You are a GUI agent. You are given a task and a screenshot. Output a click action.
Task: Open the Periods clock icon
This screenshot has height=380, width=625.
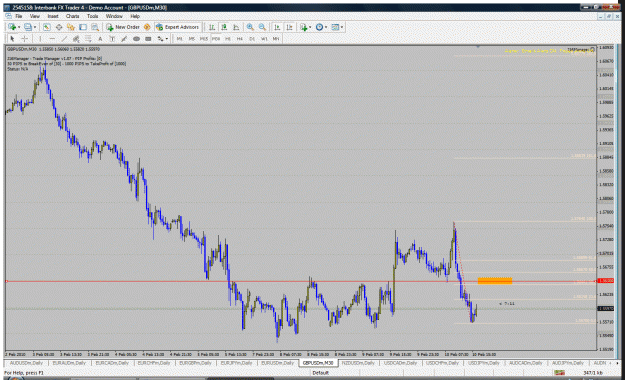click(319, 27)
